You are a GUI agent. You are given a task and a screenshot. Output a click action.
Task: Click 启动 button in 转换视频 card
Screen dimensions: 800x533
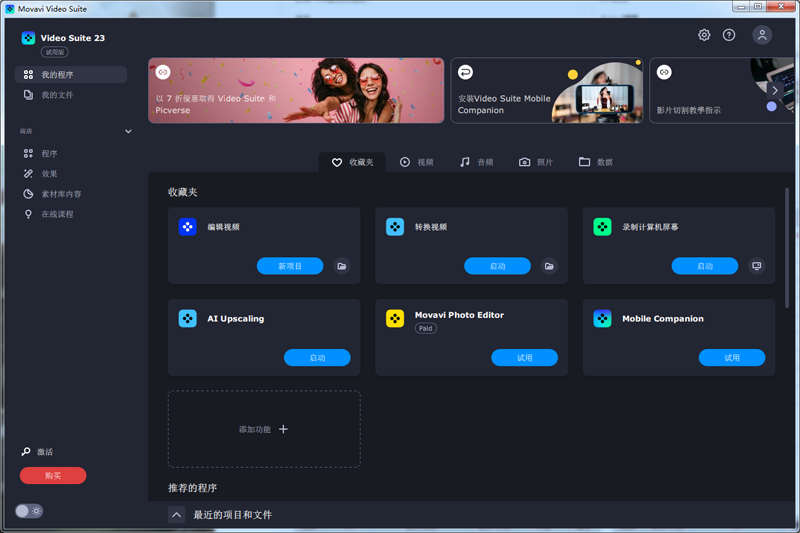pyautogui.click(x=497, y=266)
